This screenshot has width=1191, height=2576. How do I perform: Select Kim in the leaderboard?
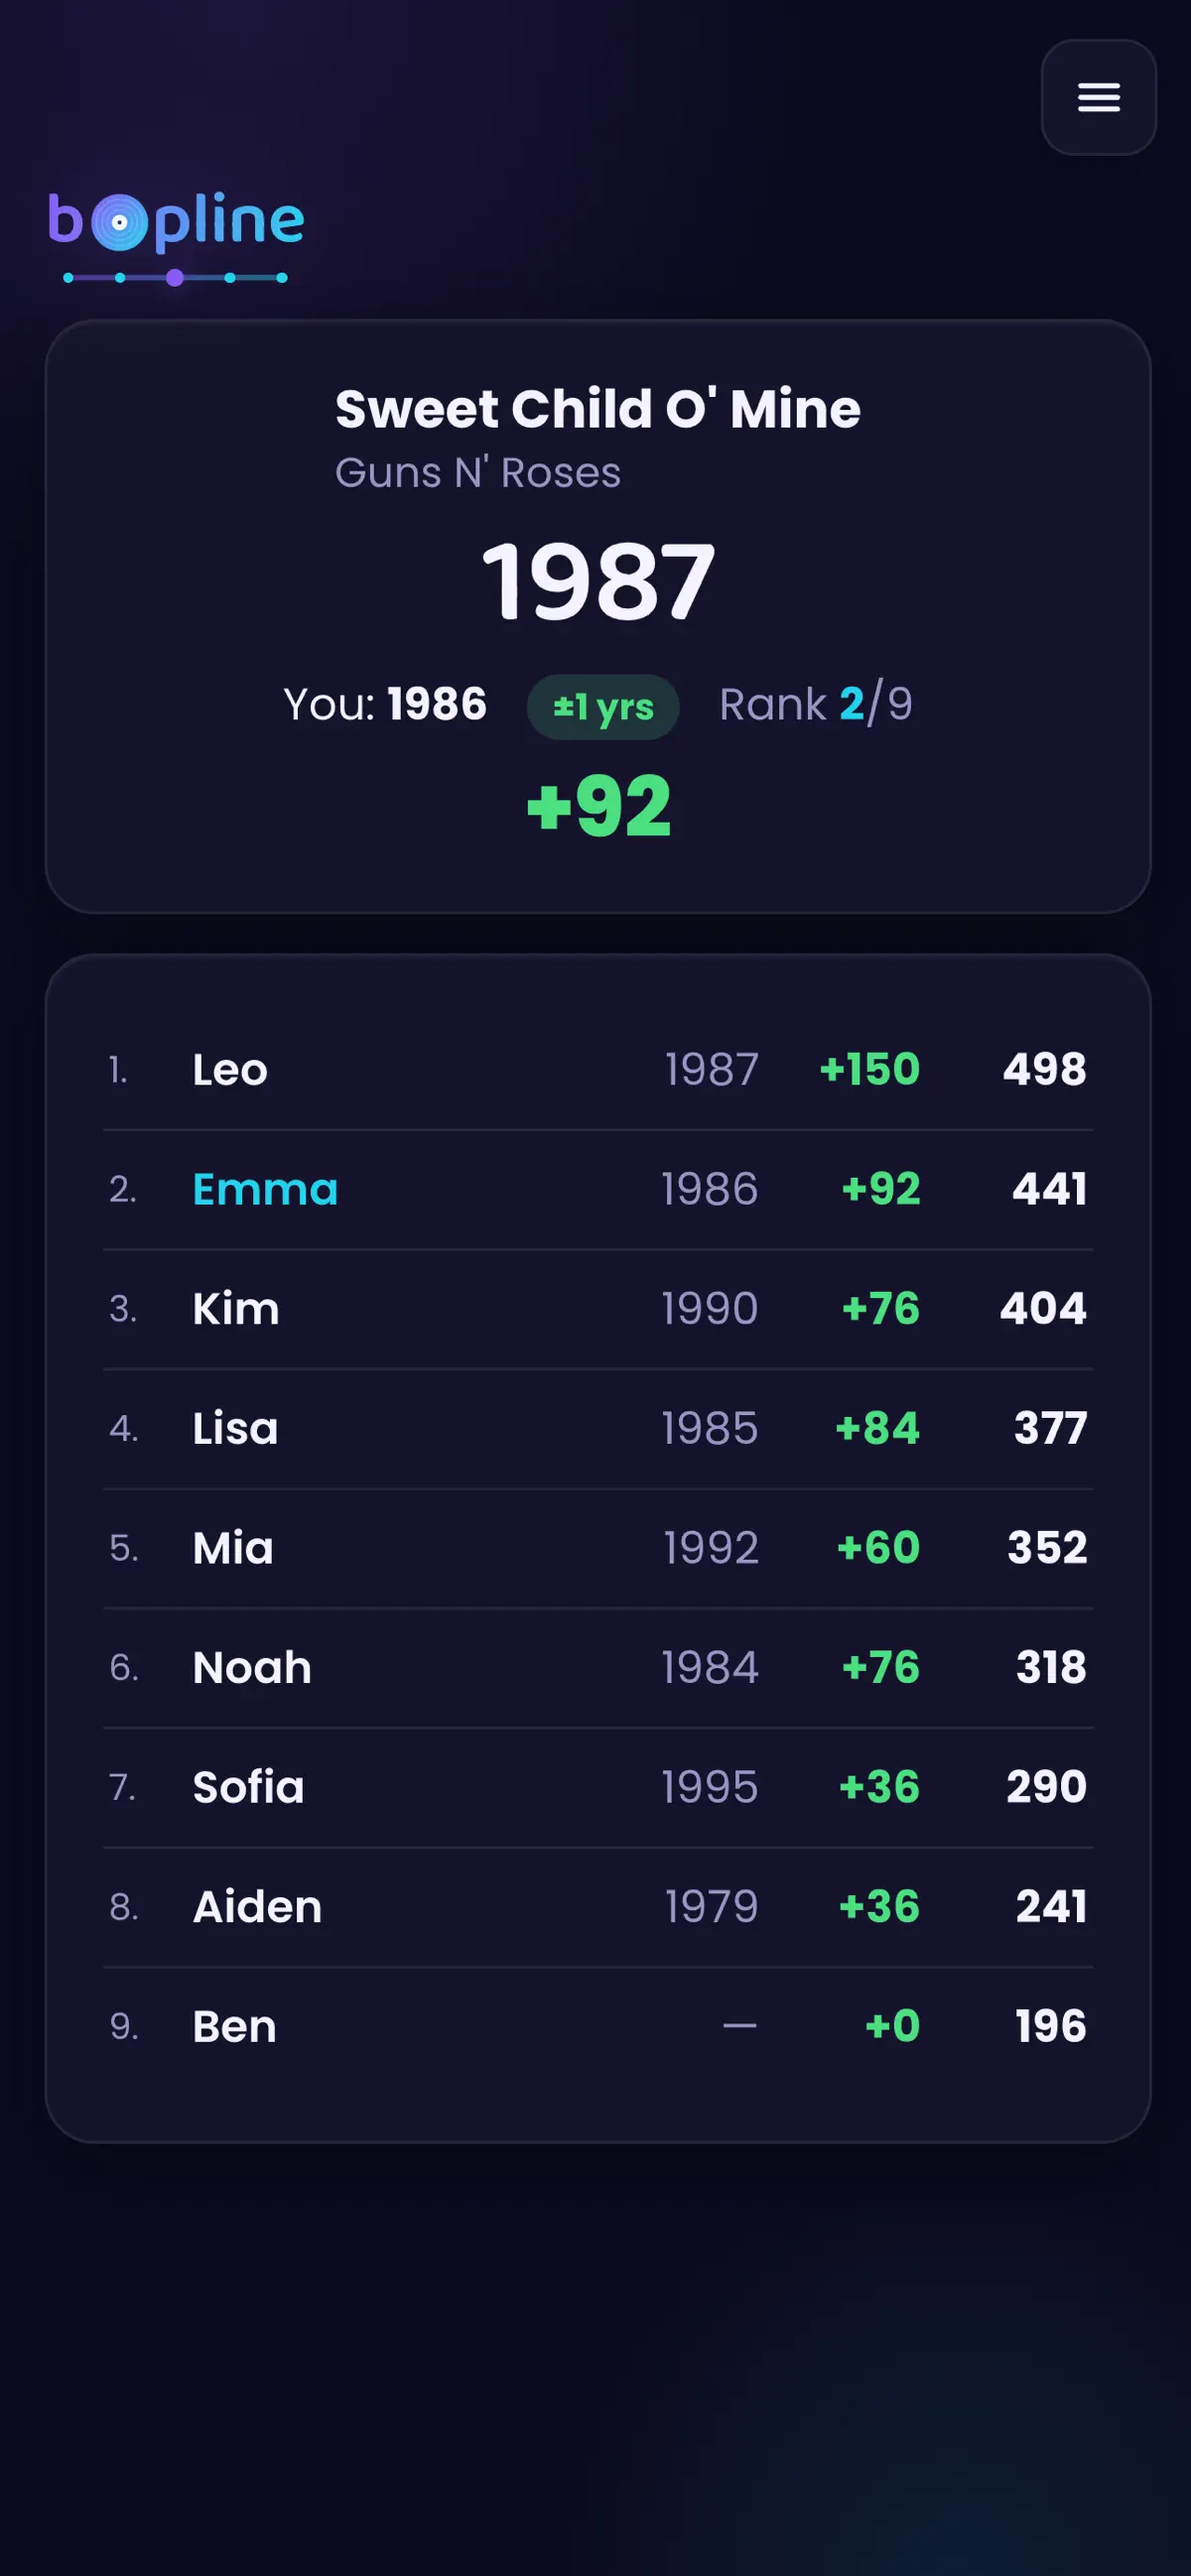(x=236, y=1309)
